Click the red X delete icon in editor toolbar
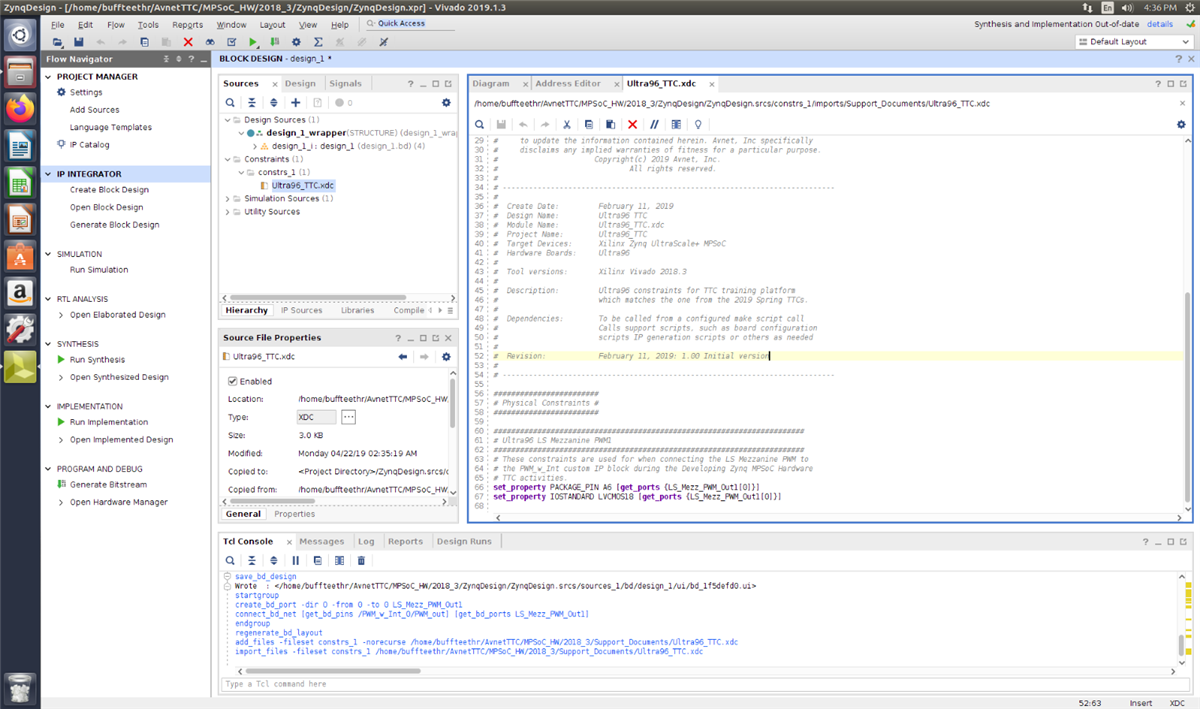 point(632,124)
